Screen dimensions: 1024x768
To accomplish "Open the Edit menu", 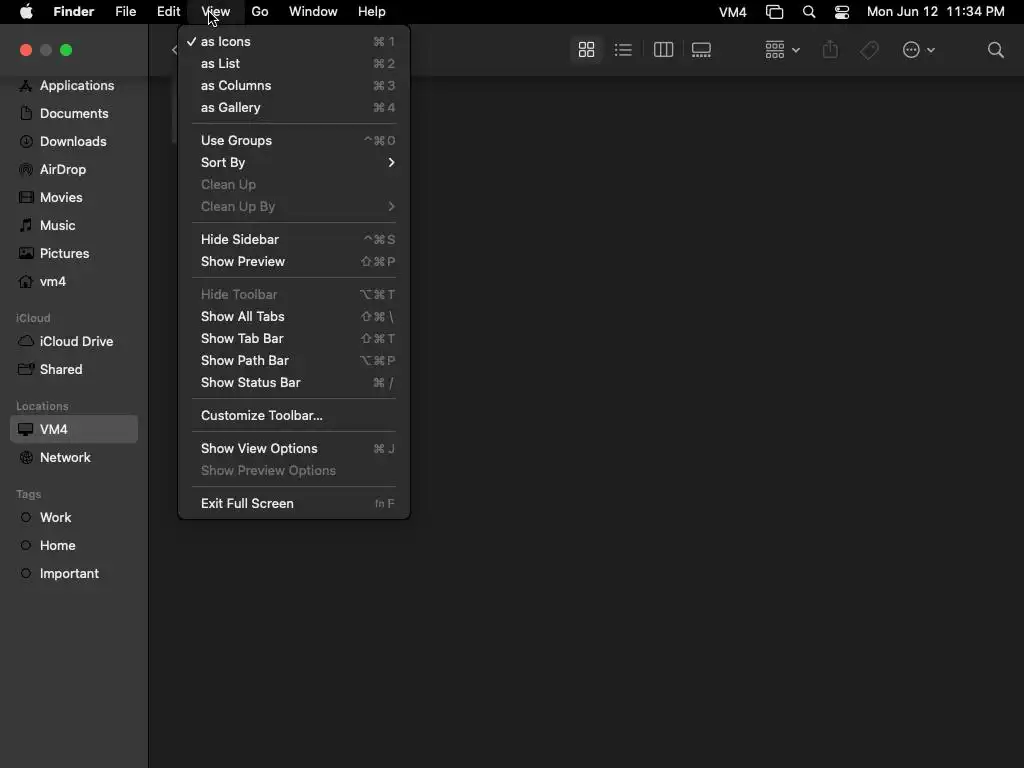I will click(x=168, y=12).
